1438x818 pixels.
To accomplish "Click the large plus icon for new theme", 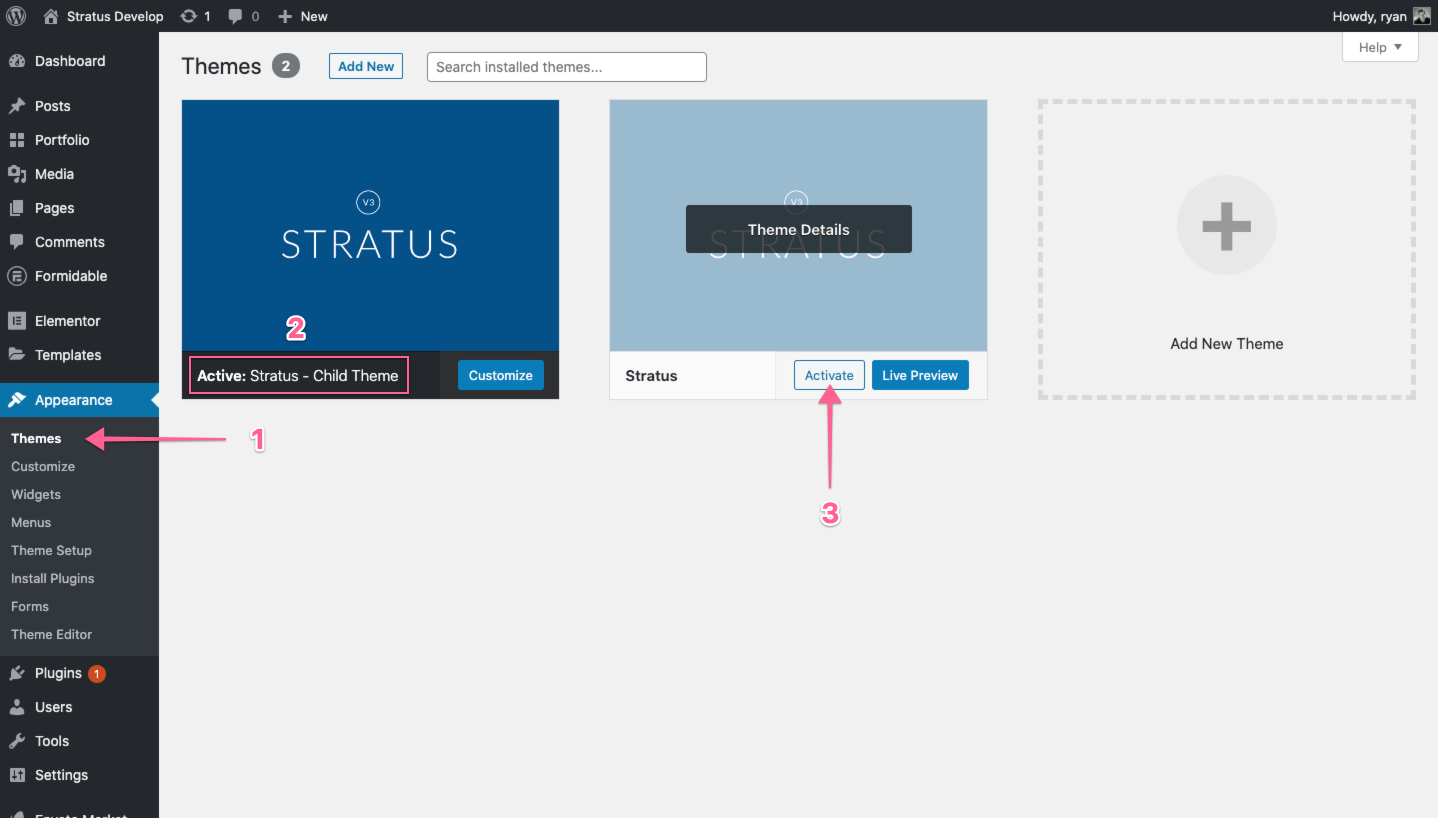I will [x=1226, y=225].
